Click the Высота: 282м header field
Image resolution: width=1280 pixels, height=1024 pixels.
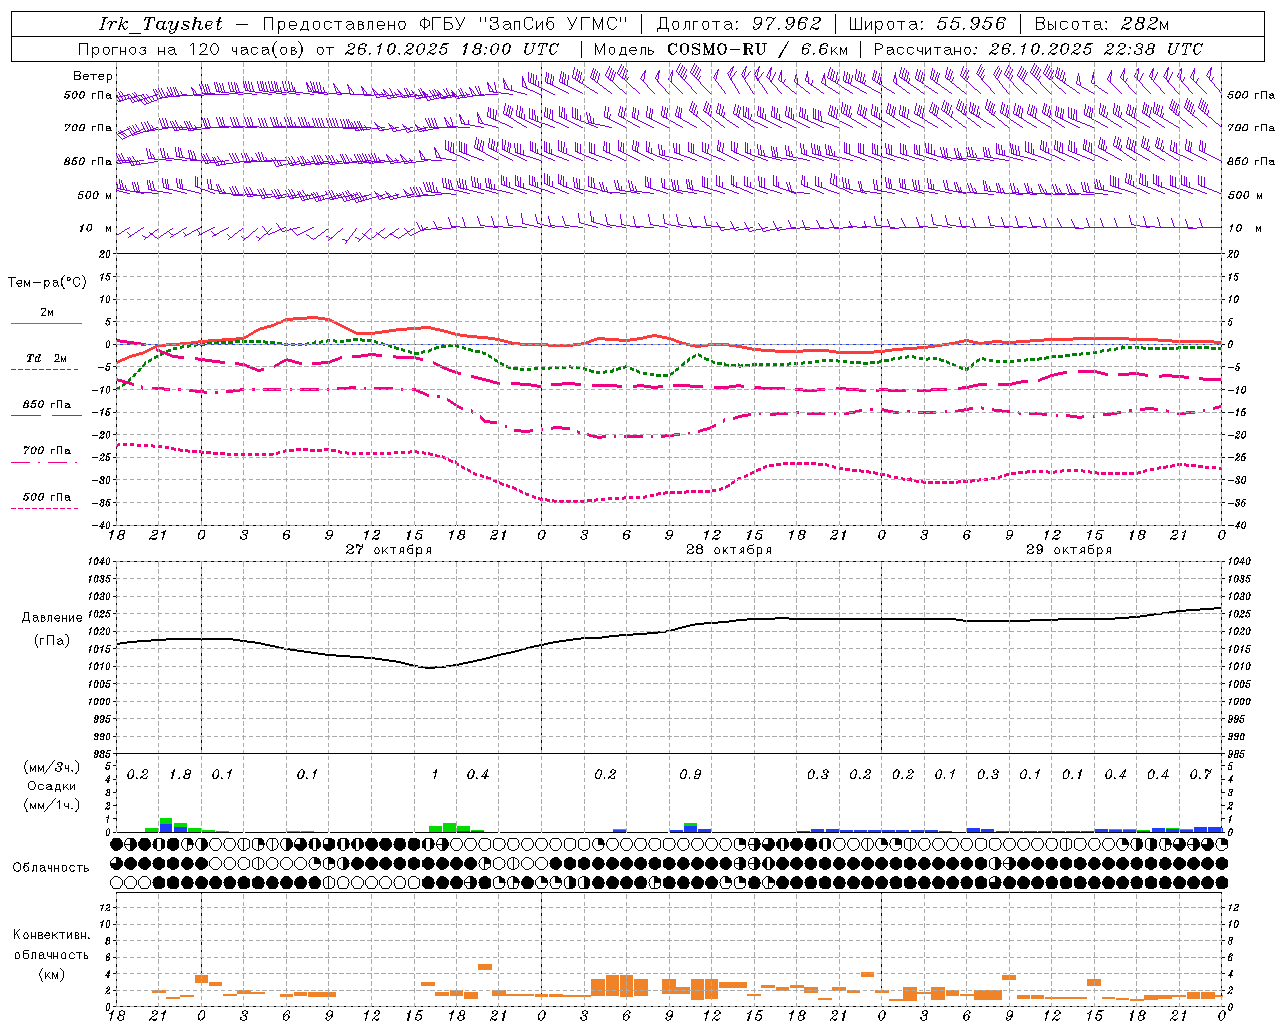(1102, 24)
